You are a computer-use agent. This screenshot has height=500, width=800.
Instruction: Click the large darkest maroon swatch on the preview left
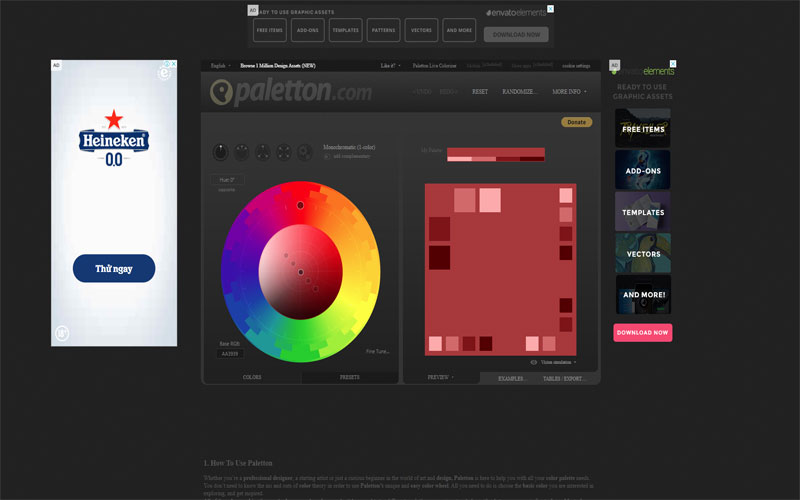pyautogui.click(x=439, y=257)
